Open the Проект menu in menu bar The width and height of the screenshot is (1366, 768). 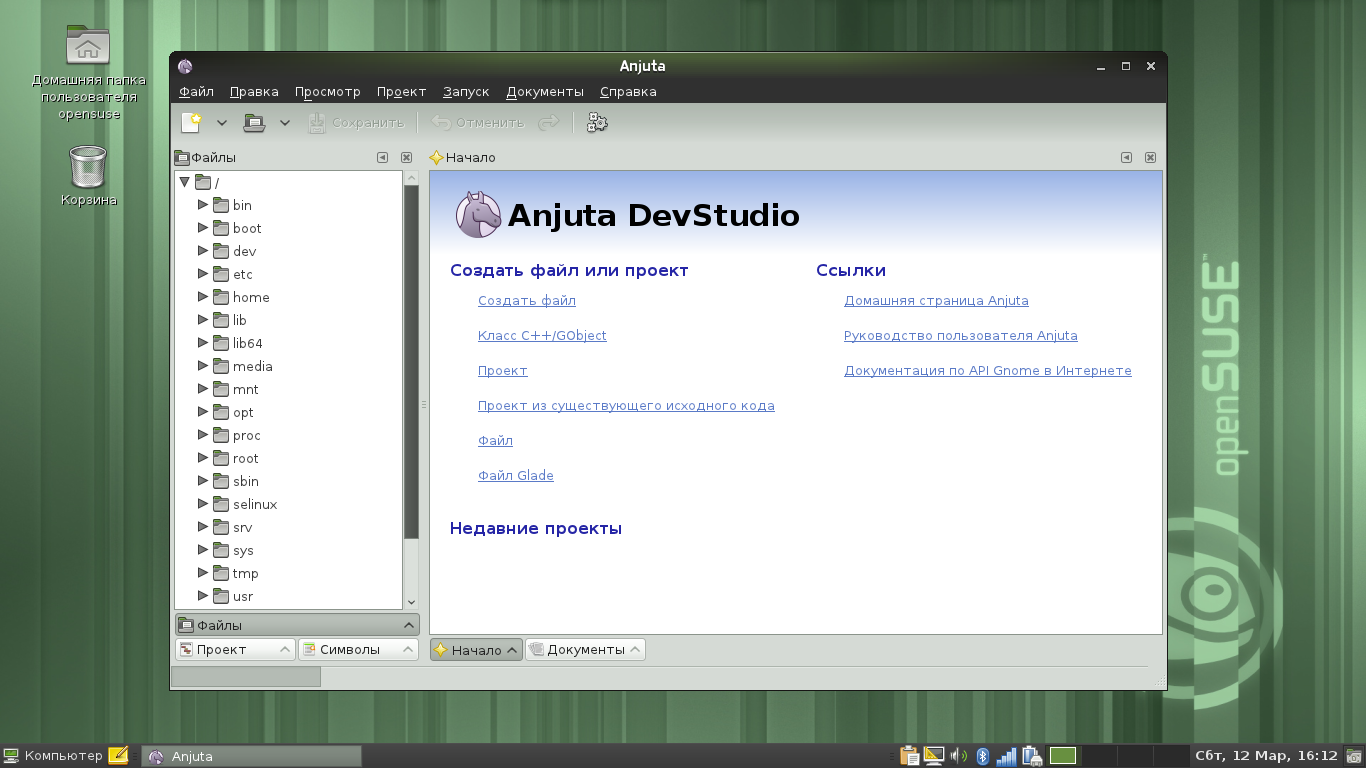[401, 92]
